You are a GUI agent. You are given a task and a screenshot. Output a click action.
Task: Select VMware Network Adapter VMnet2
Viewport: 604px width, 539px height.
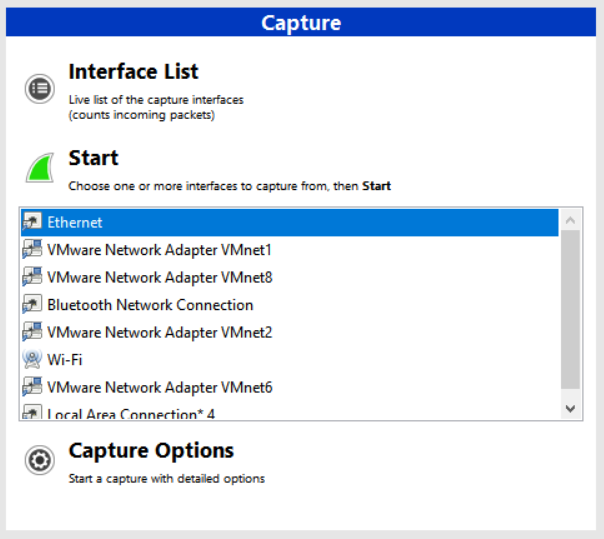[x=159, y=332]
